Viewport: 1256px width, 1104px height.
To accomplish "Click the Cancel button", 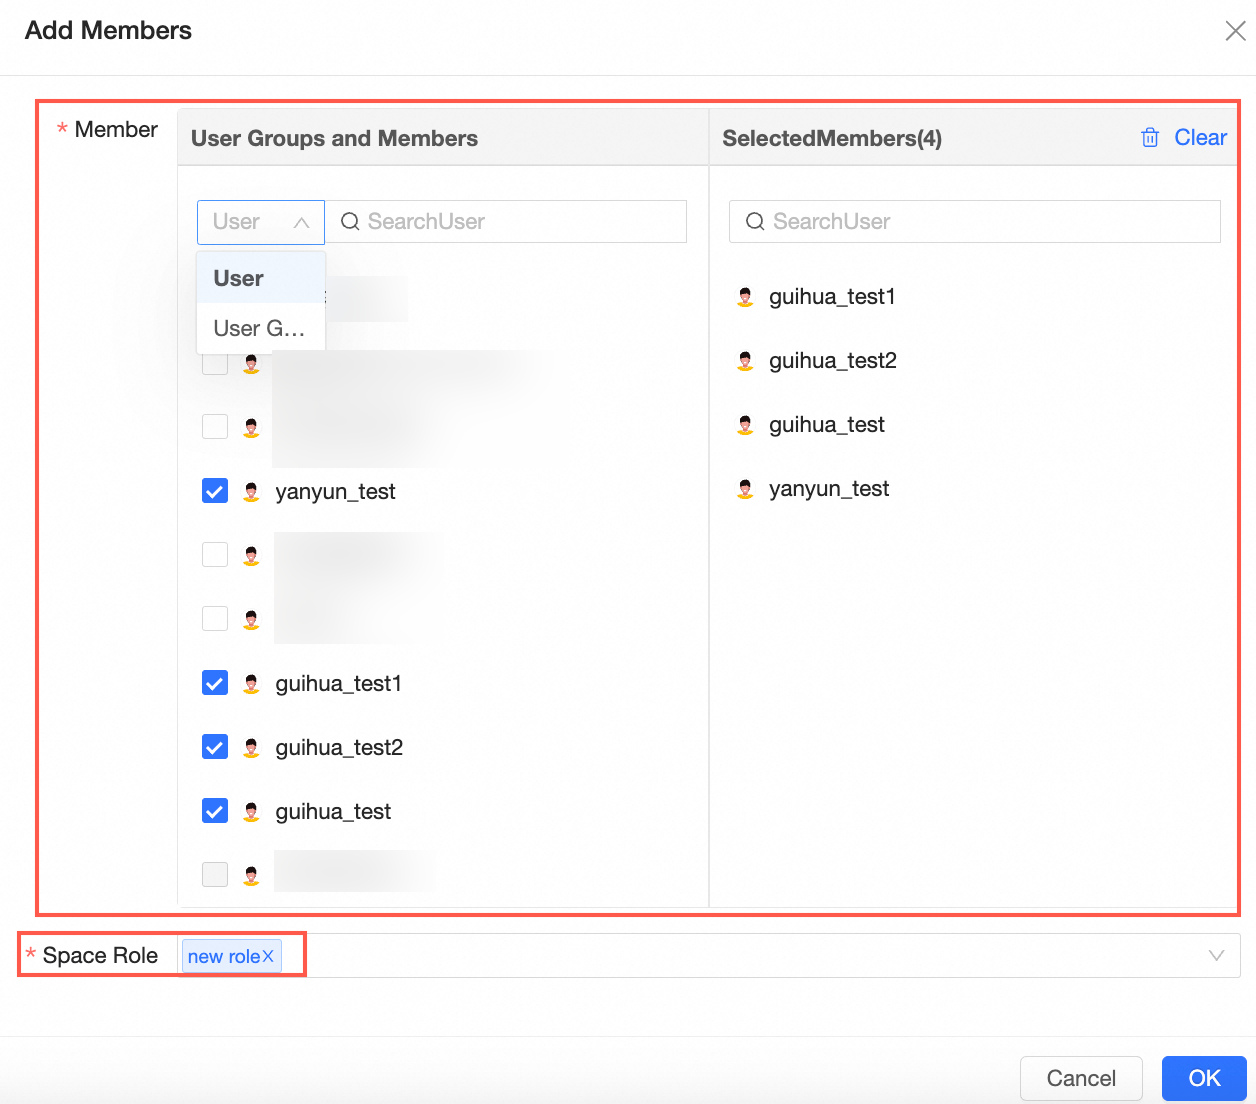I will tap(1080, 1078).
